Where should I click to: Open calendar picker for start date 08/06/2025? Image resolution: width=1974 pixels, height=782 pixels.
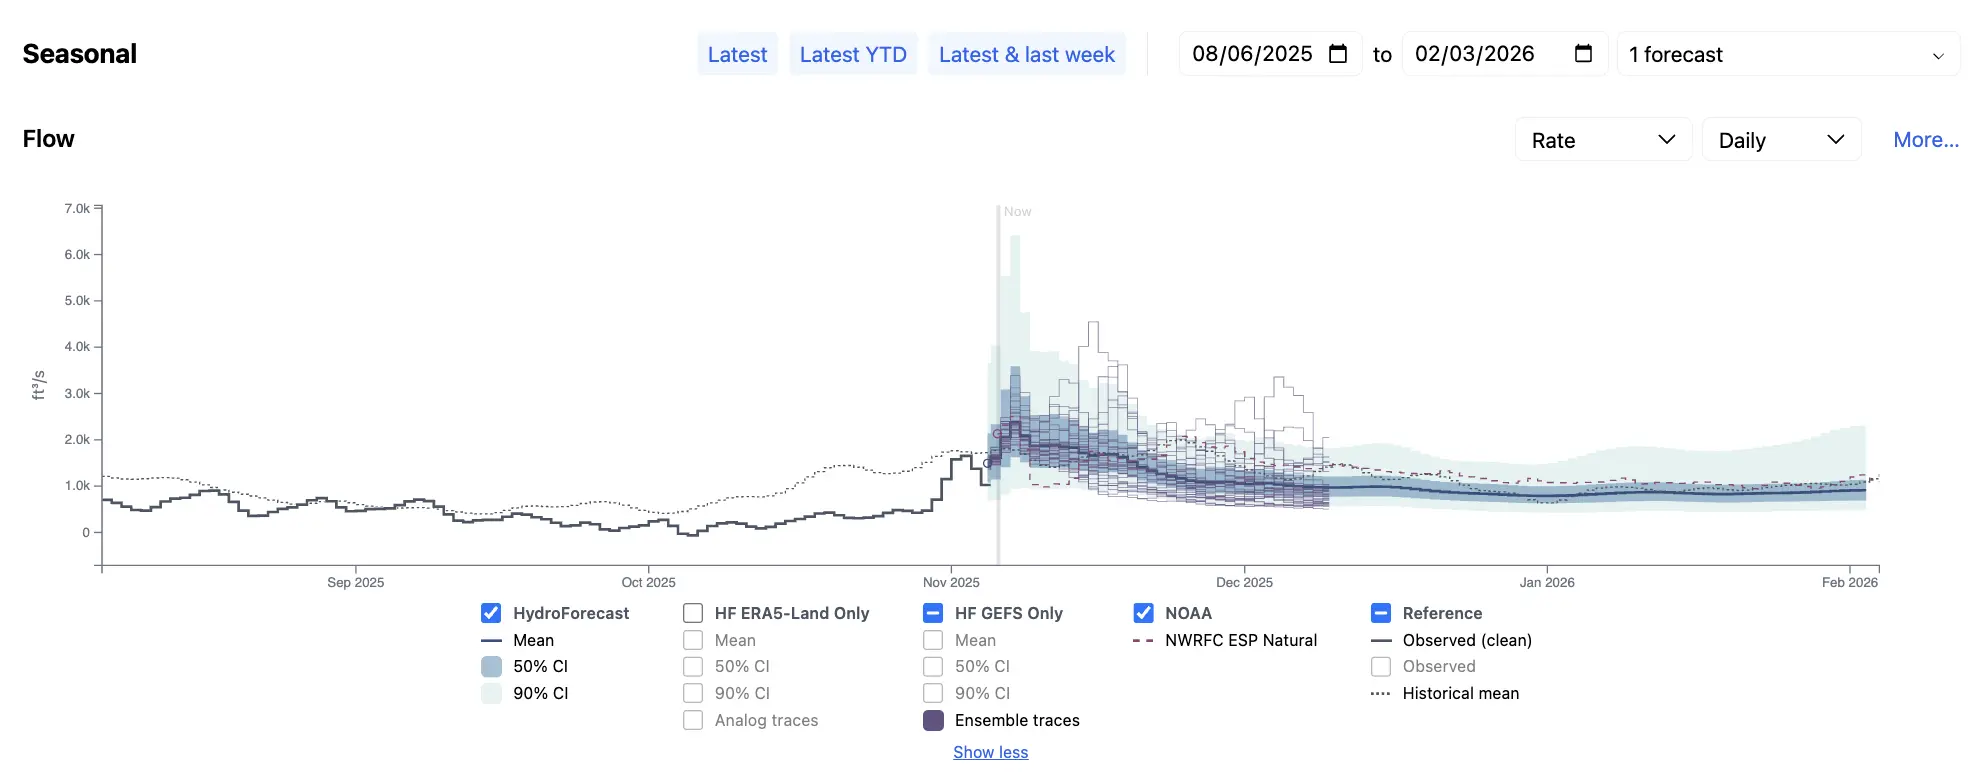tap(1338, 54)
